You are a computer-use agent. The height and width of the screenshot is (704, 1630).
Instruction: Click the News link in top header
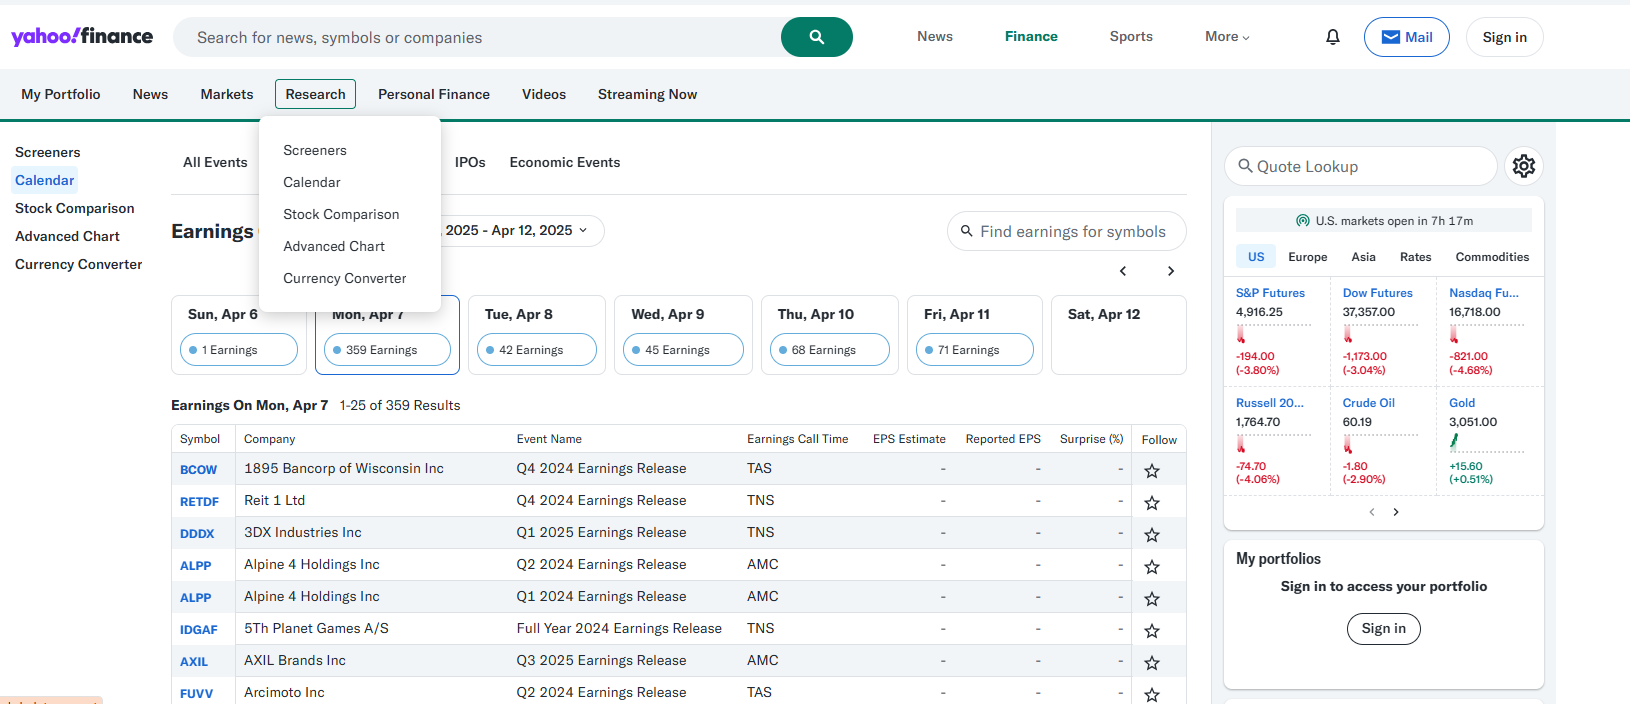[935, 36]
